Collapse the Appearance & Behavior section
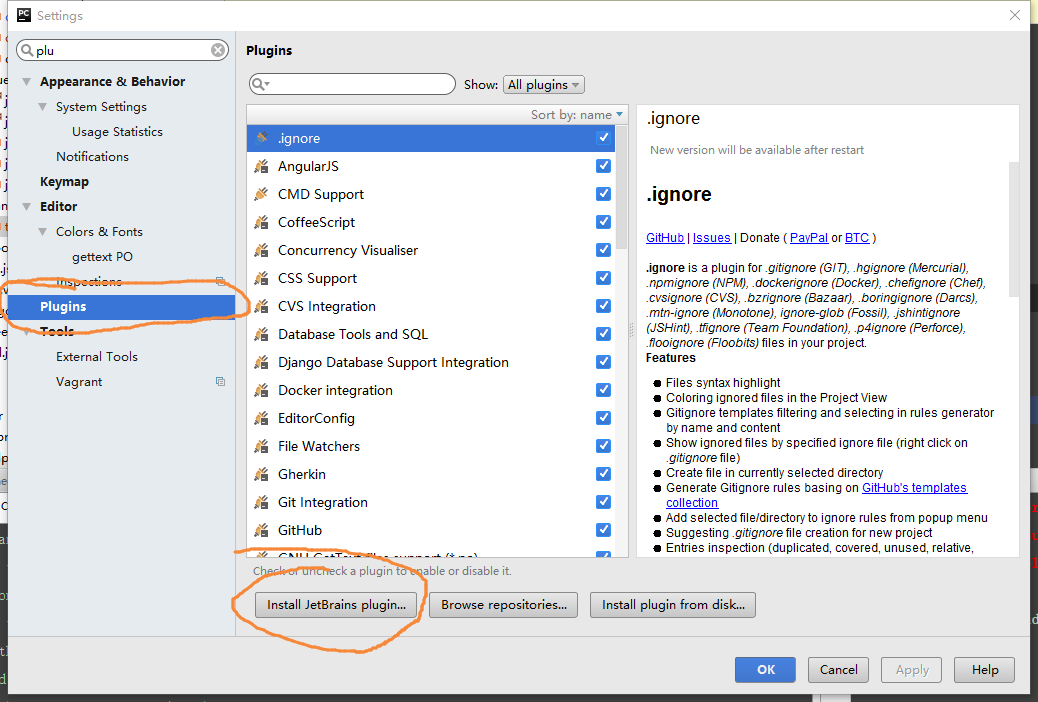Image resolution: width=1038 pixels, height=702 pixels. [x=26, y=81]
